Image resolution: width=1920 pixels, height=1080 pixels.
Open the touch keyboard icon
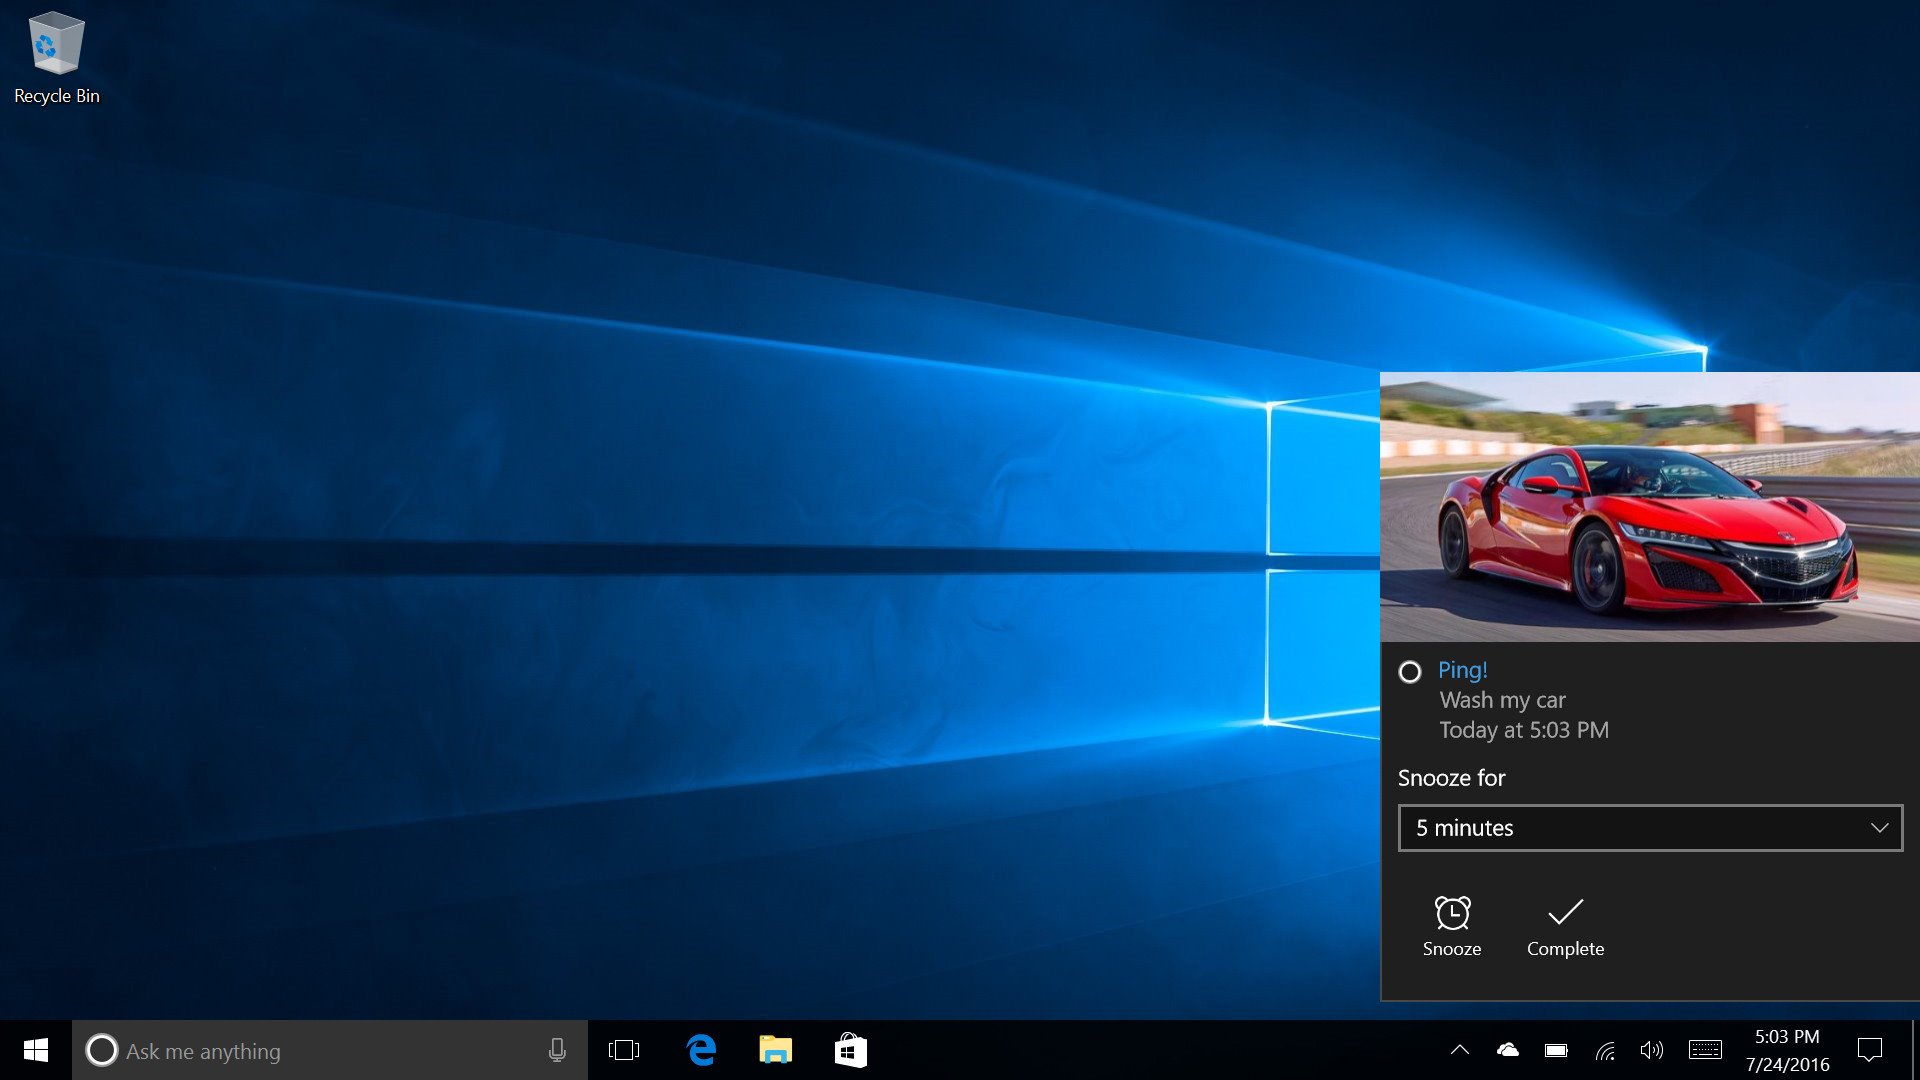1705,1050
